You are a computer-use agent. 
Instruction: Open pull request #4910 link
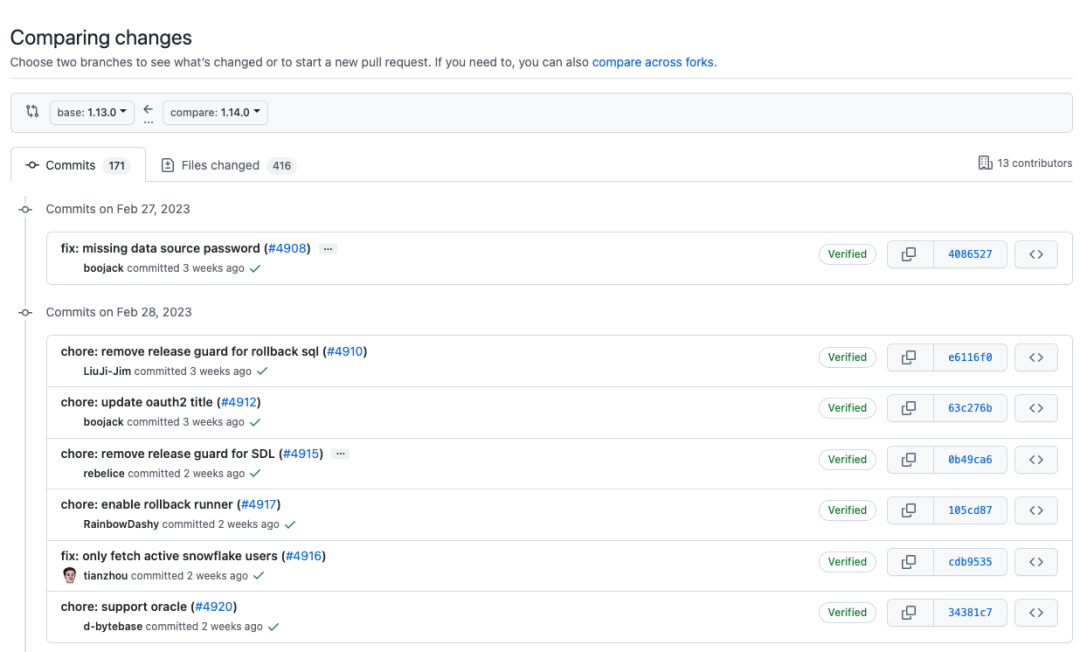[344, 352]
